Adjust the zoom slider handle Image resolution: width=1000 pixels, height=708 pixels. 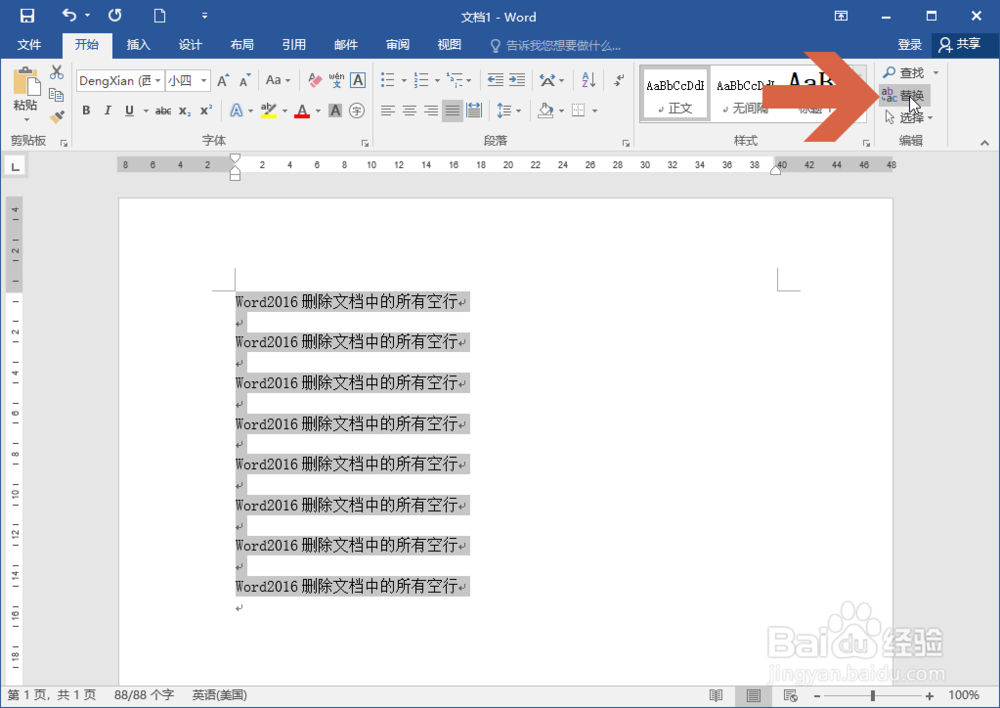[872, 696]
